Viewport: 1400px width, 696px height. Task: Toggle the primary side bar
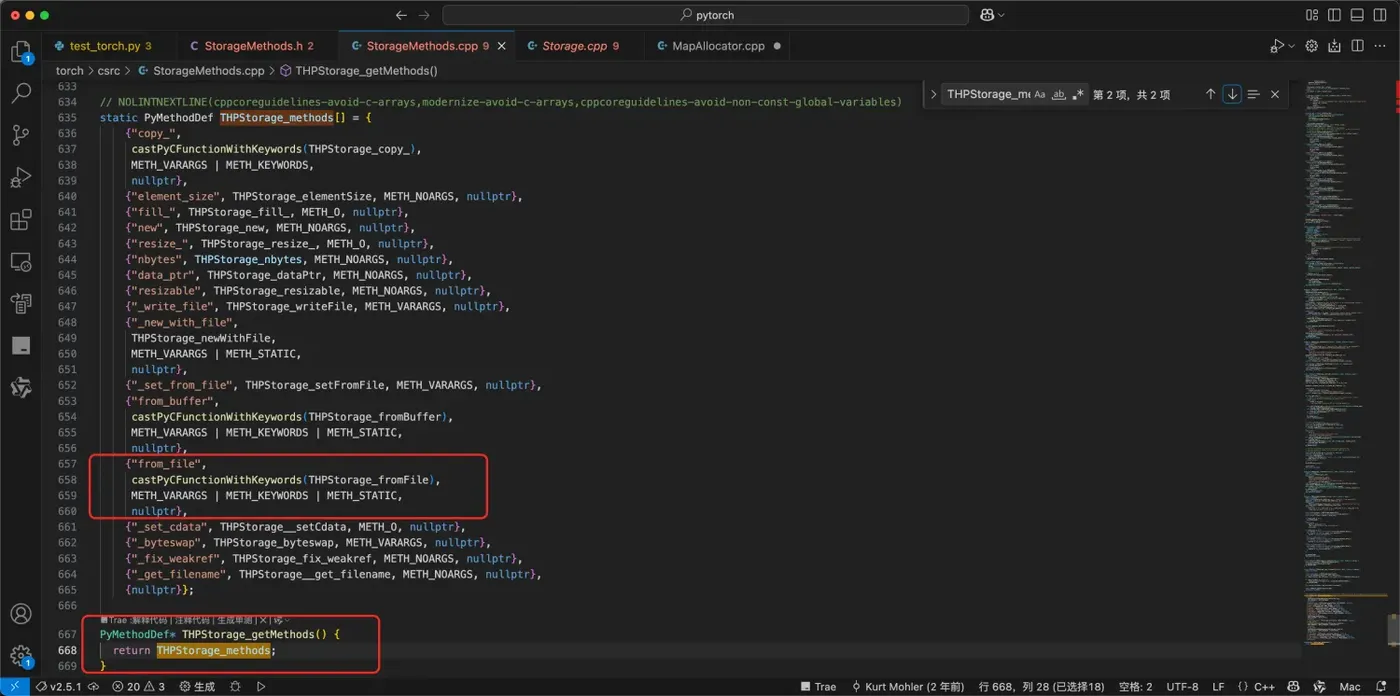click(x=1334, y=15)
